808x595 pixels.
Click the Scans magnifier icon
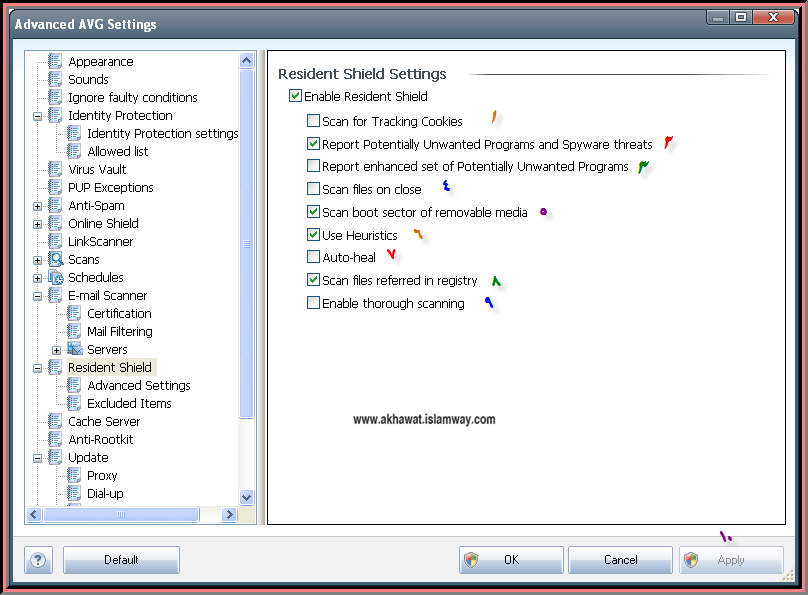coord(55,259)
